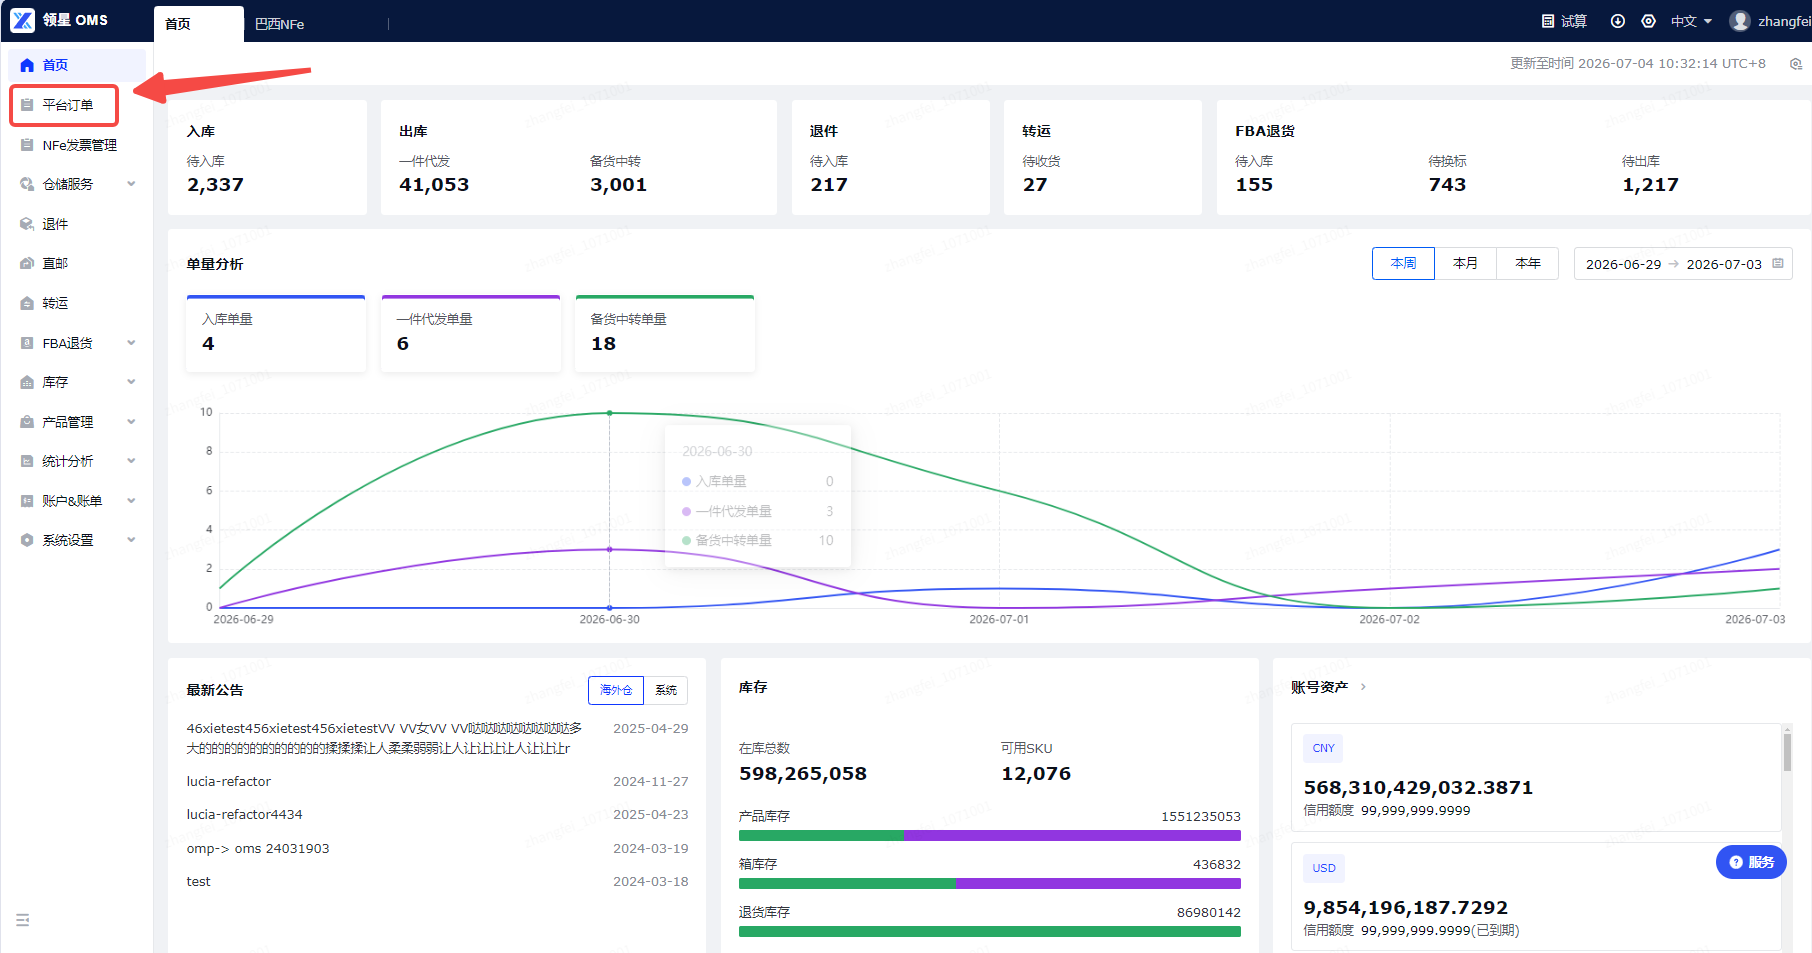Click the 试算 calculator icon

pos(1548,21)
